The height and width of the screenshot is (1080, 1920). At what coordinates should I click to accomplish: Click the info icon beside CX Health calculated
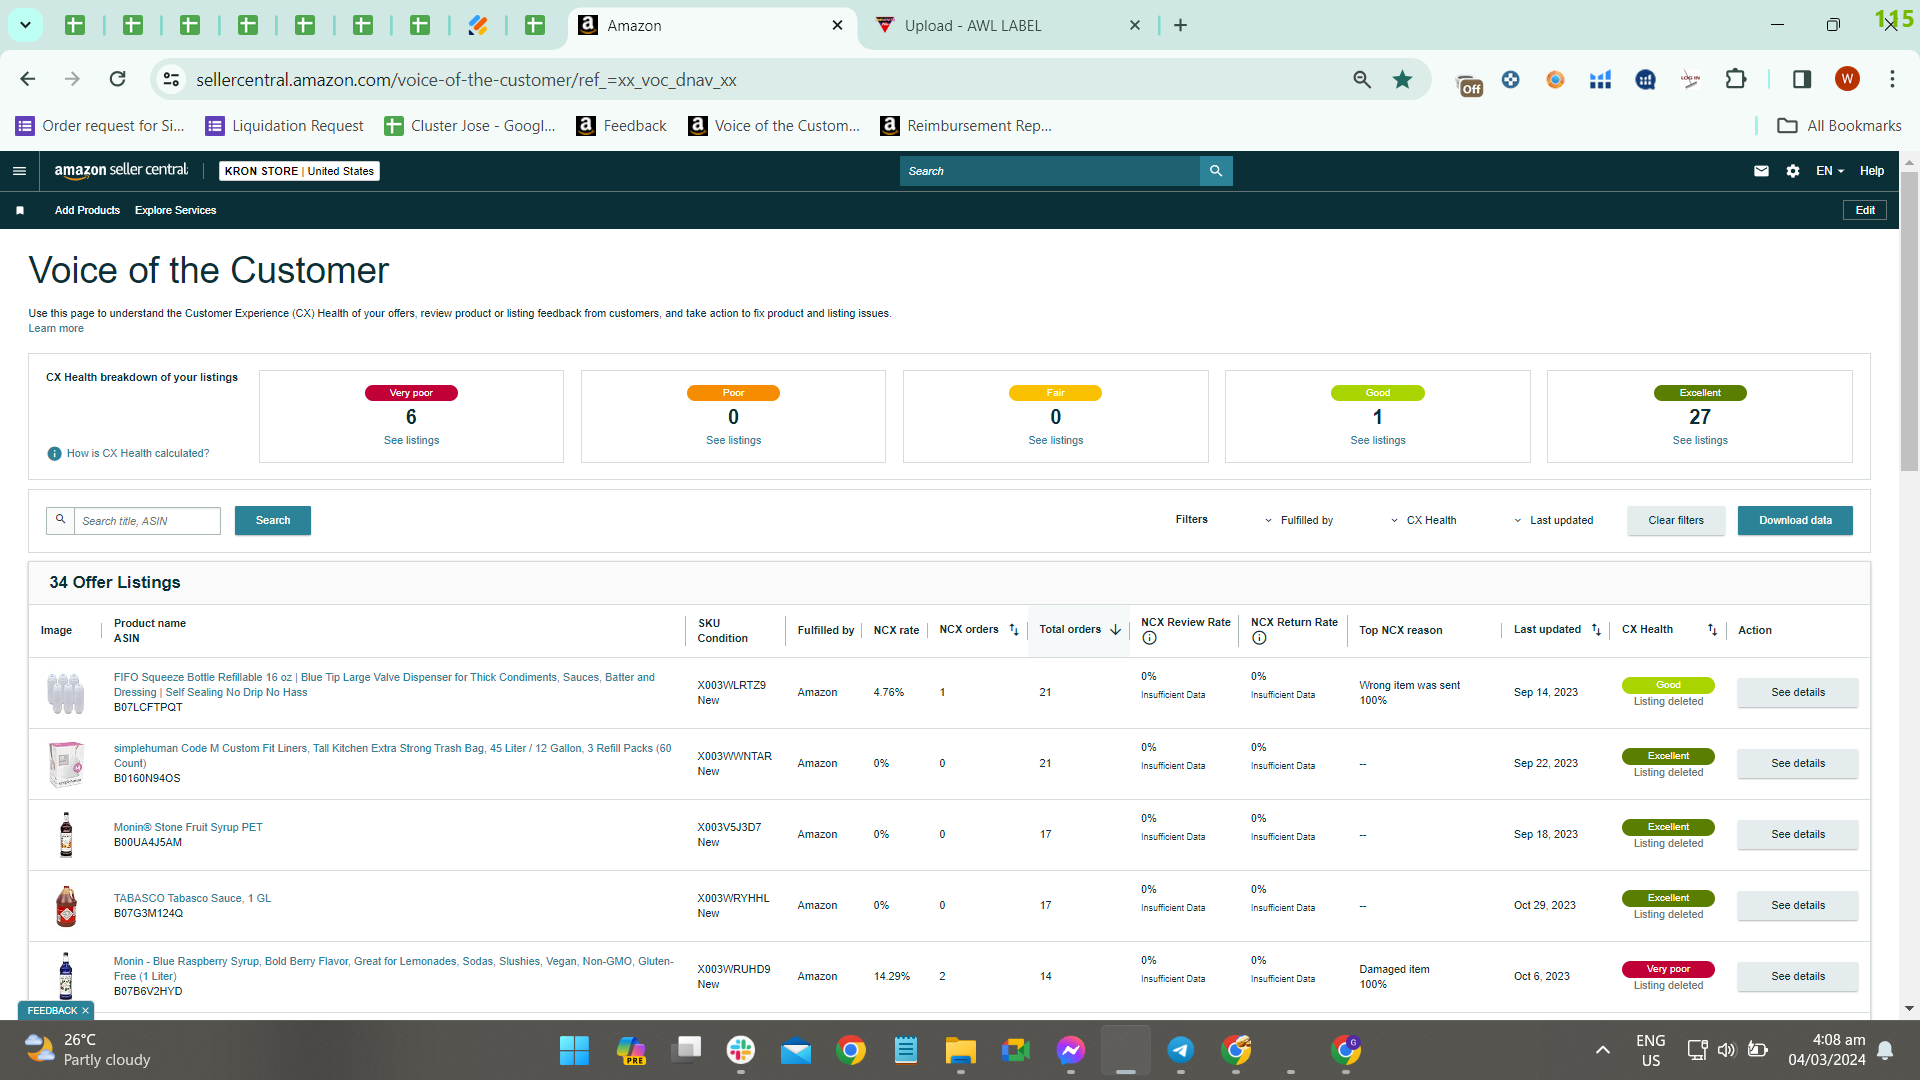pyautogui.click(x=55, y=454)
